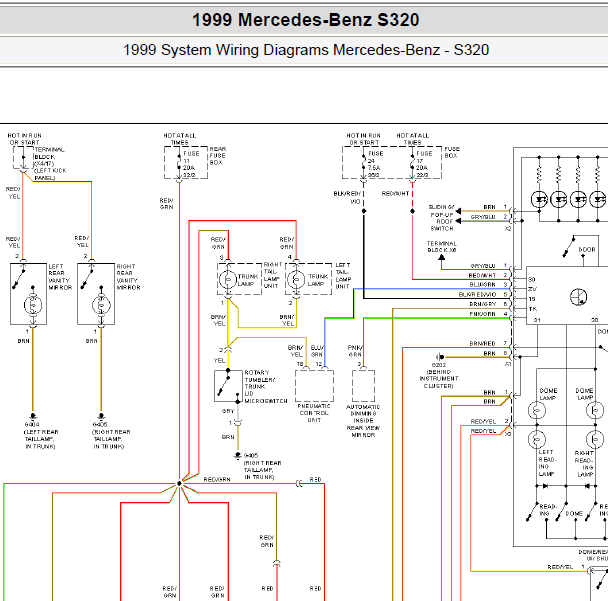Click the "BLK/RED/VIO" wire label under Fuse 24
The height and width of the screenshot is (601, 608).
pos(347,197)
